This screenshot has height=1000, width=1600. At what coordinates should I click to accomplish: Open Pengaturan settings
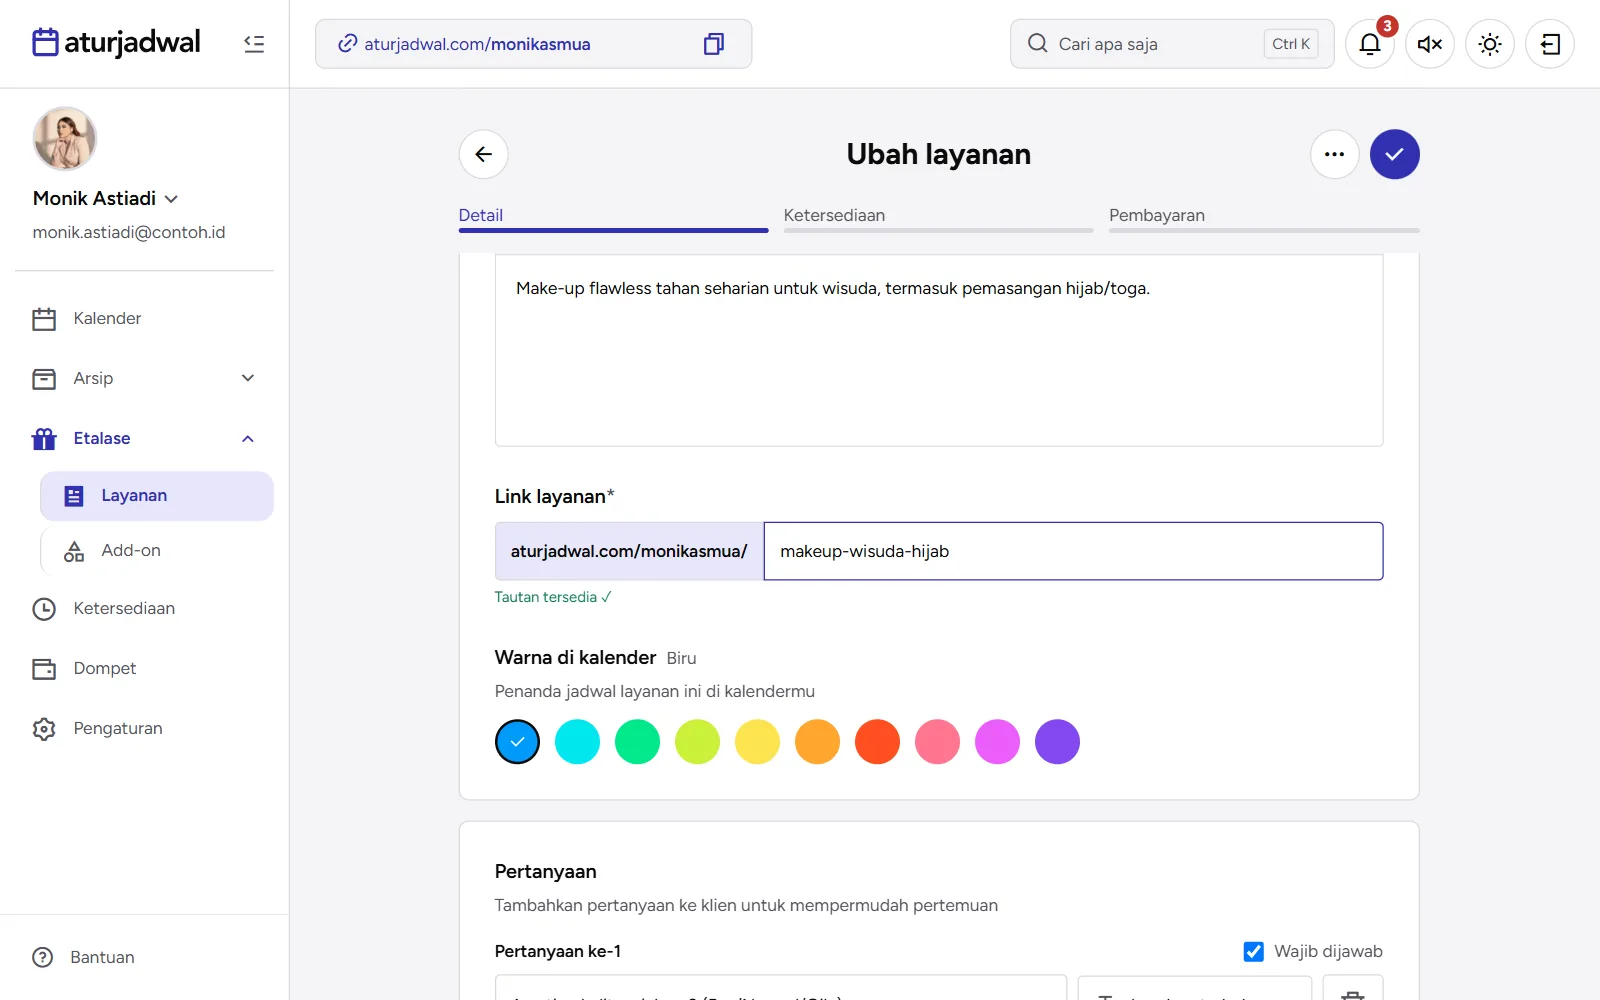point(145,728)
